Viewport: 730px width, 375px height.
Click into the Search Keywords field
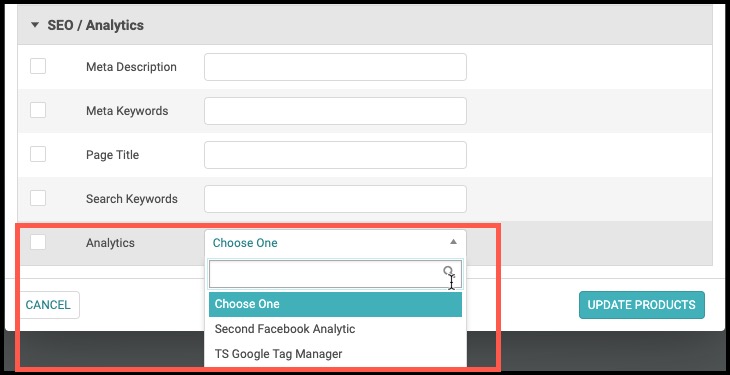coord(335,199)
